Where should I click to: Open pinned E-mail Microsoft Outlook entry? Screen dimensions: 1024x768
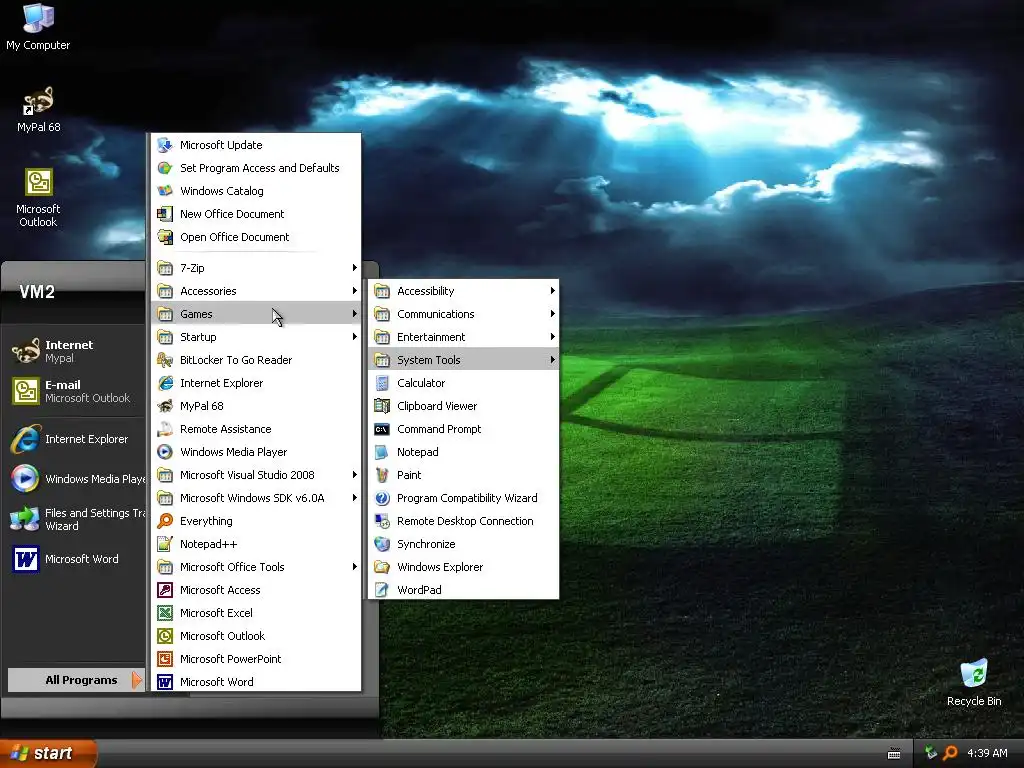[x=76, y=391]
